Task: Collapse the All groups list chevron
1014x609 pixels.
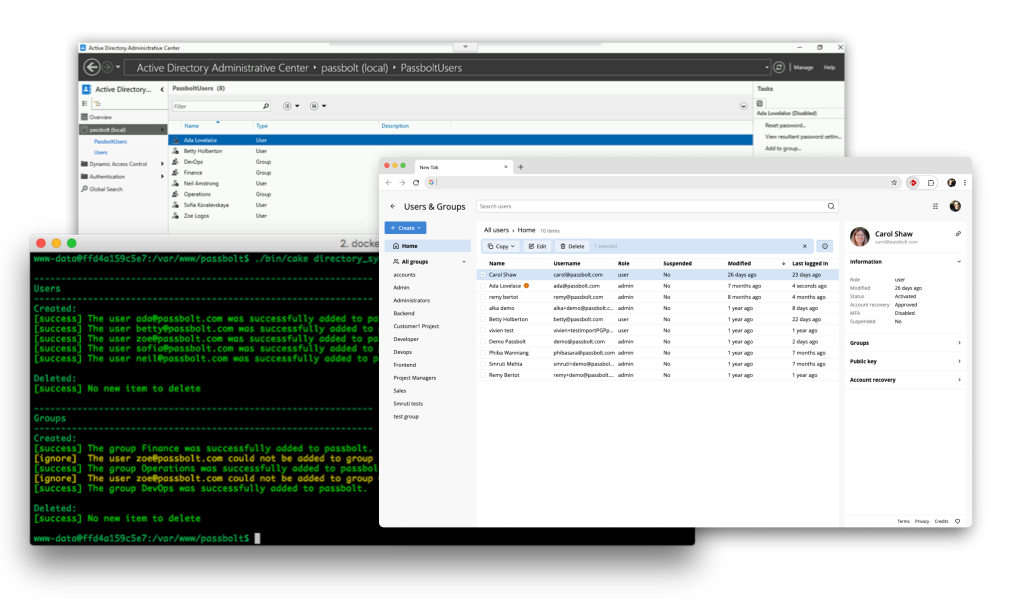Action: pyautogui.click(x=464, y=262)
